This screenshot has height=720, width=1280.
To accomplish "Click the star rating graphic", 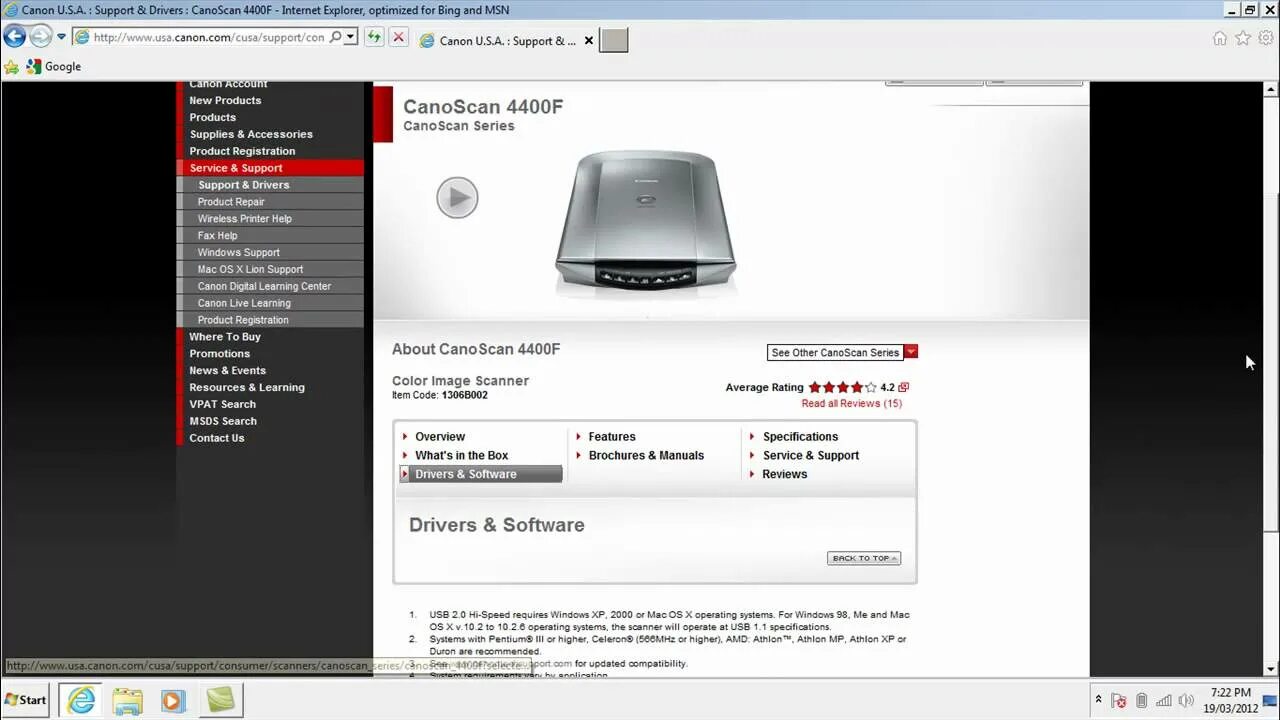I will 842,387.
